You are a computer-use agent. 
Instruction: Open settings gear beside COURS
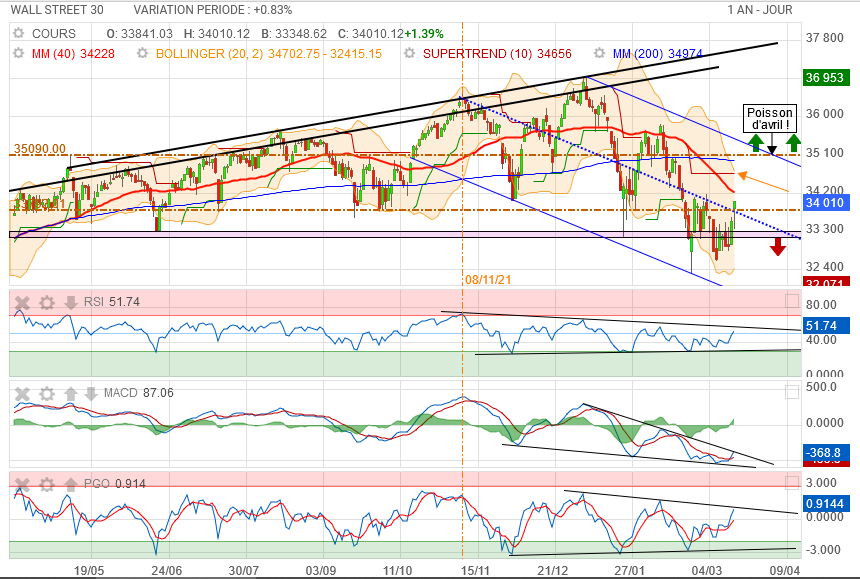click(19, 33)
